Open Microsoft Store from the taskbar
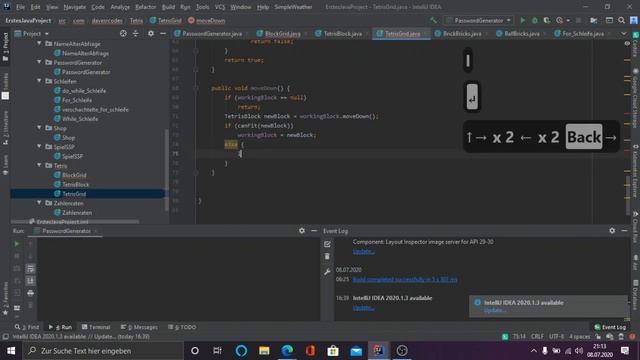Screen dimensions: 640x360 [x=333, y=351]
